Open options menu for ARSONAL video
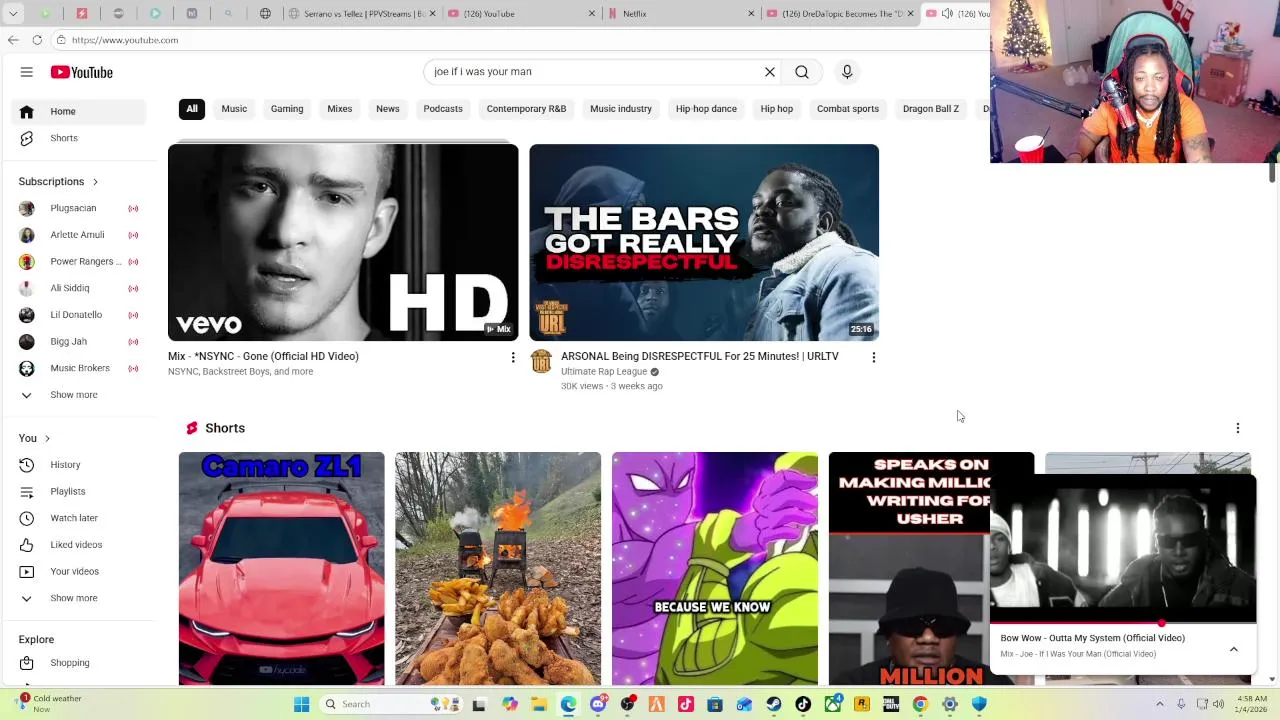Image resolution: width=1280 pixels, height=720 pixels. coord(874,357)
